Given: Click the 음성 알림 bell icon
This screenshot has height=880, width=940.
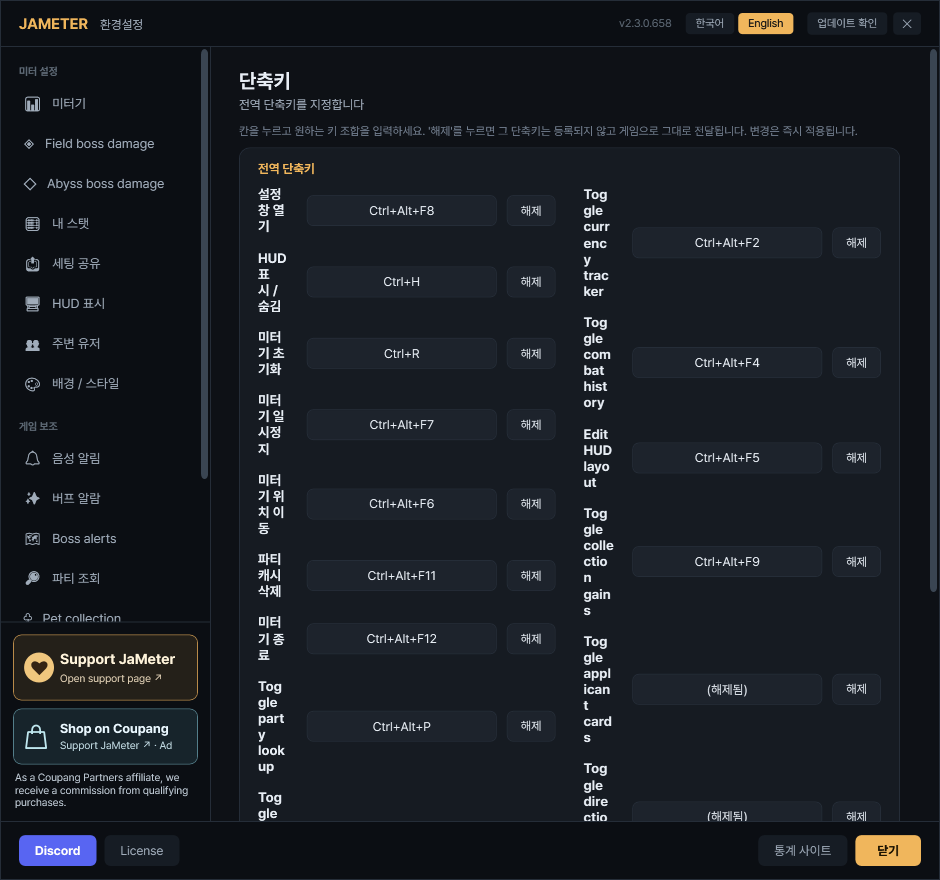Looking at the screenshot, I should 32,459.
